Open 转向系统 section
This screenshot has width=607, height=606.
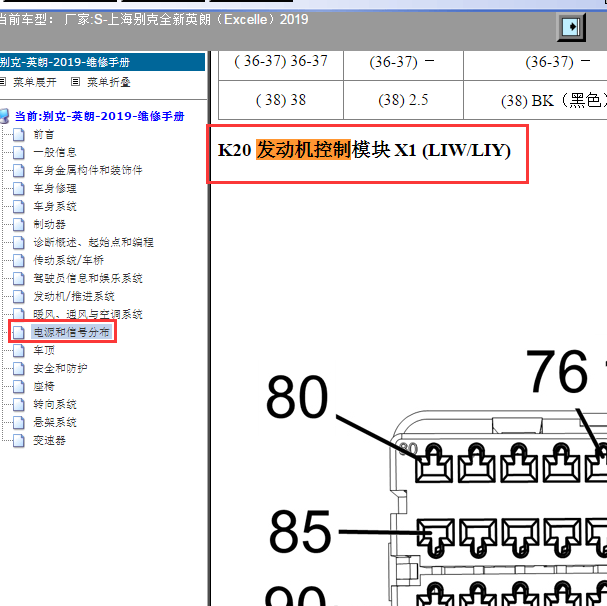coord(55,404)
